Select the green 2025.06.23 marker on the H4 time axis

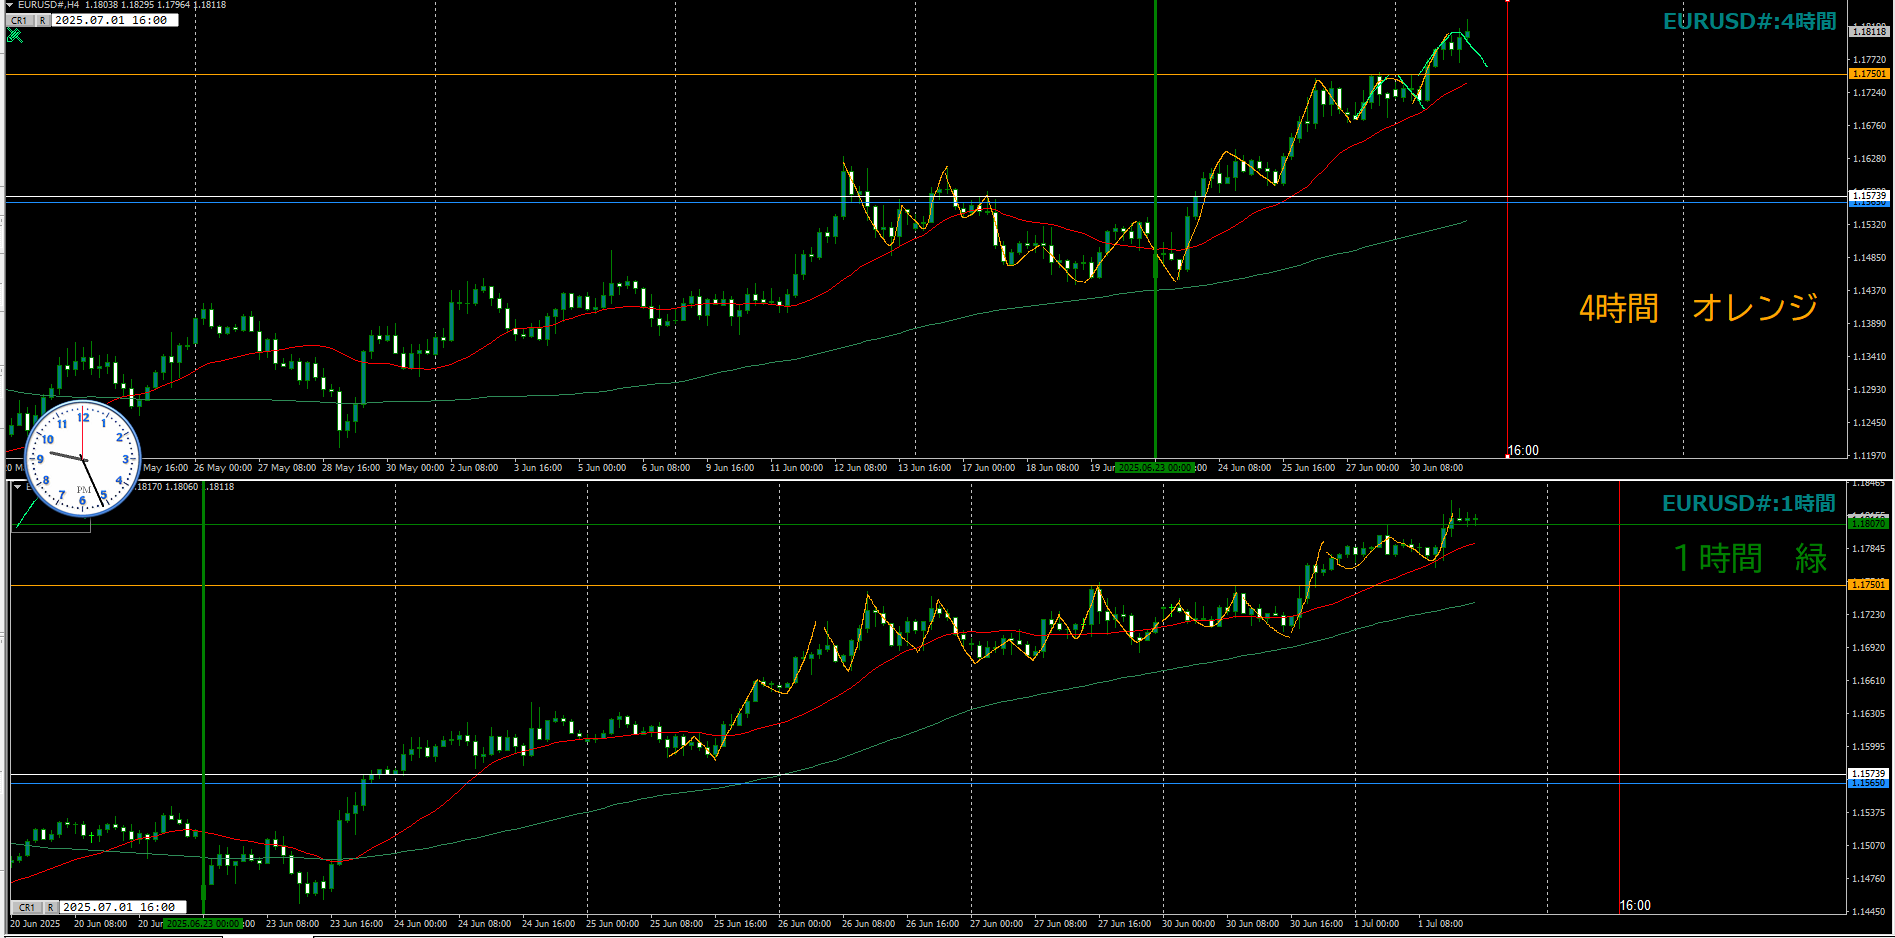1155,467
